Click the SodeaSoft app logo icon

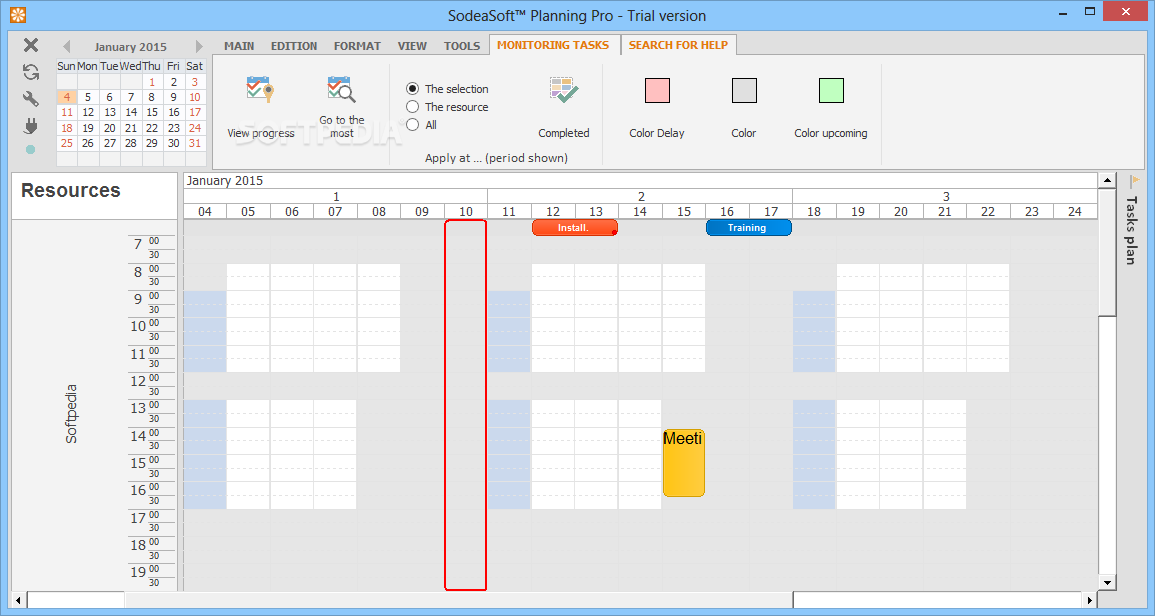(18, 15)
